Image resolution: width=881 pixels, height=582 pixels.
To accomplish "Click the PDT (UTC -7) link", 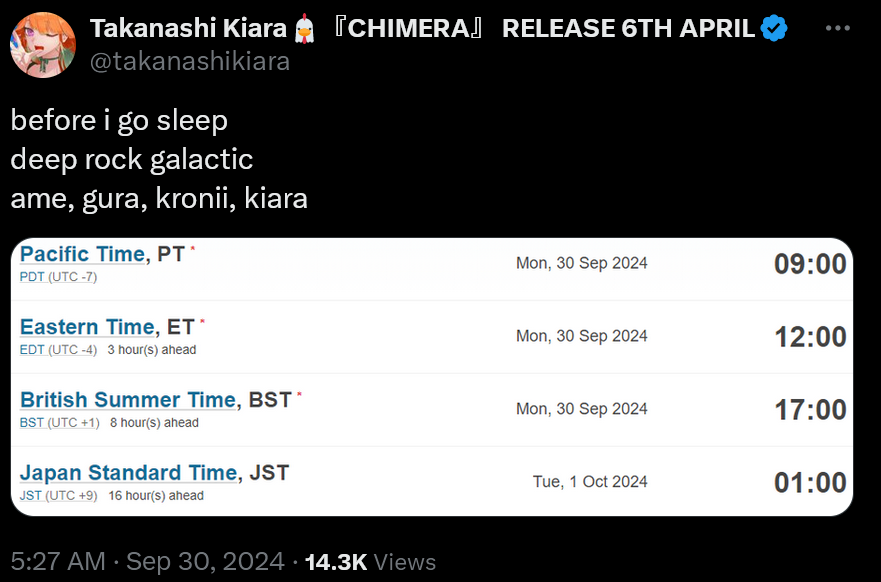I will coord(58,277).
